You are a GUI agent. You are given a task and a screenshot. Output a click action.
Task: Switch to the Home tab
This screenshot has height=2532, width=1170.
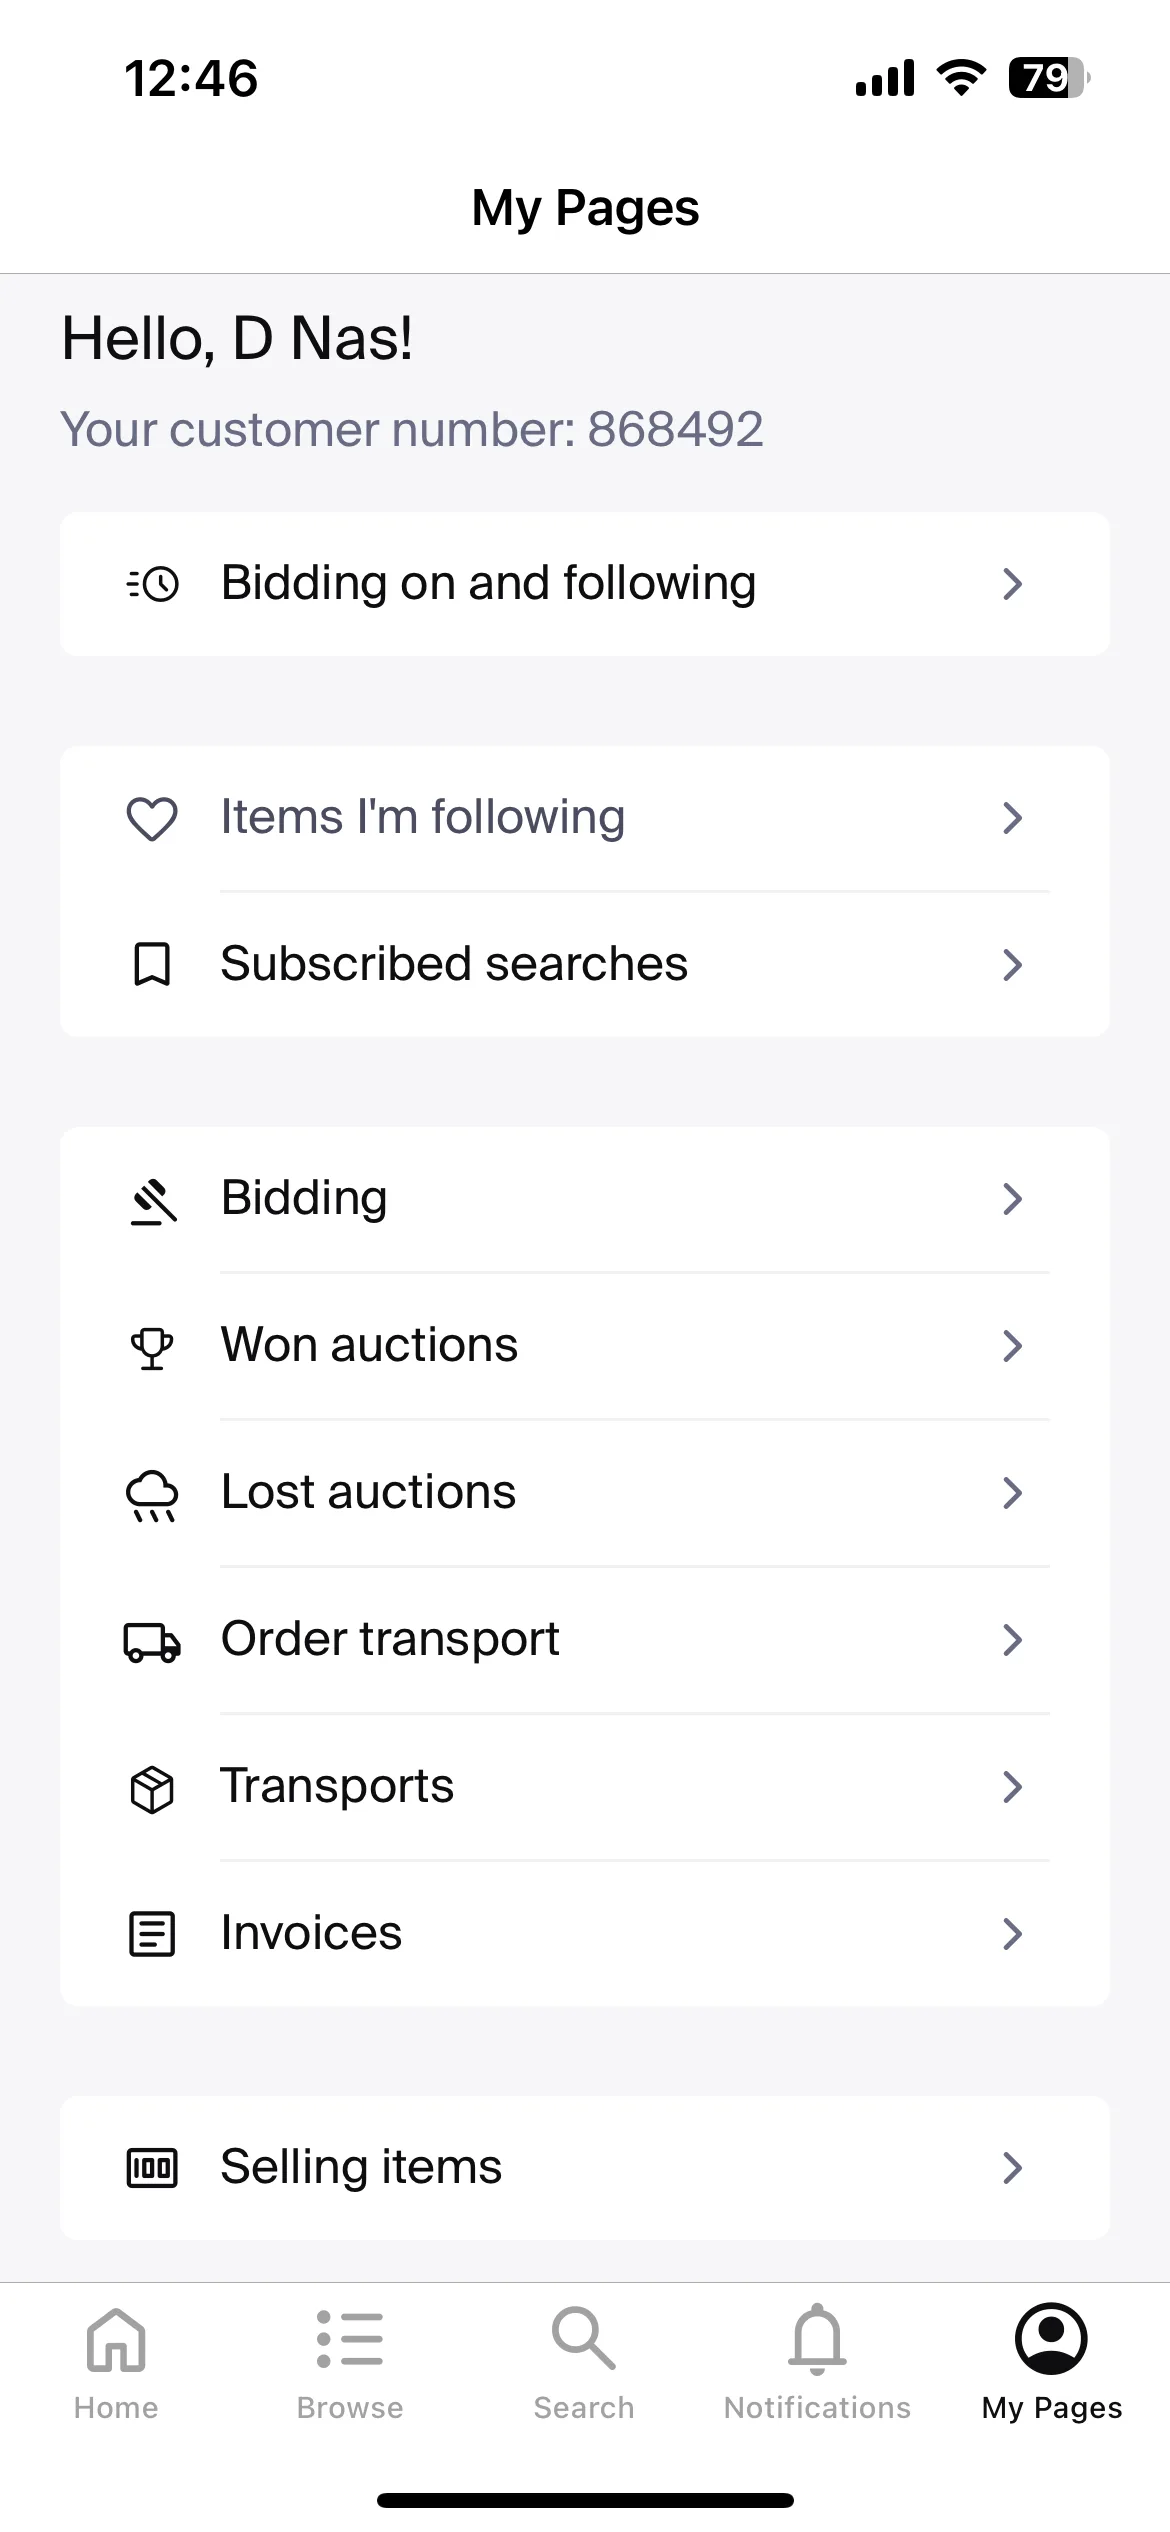tap(116, 2364)
